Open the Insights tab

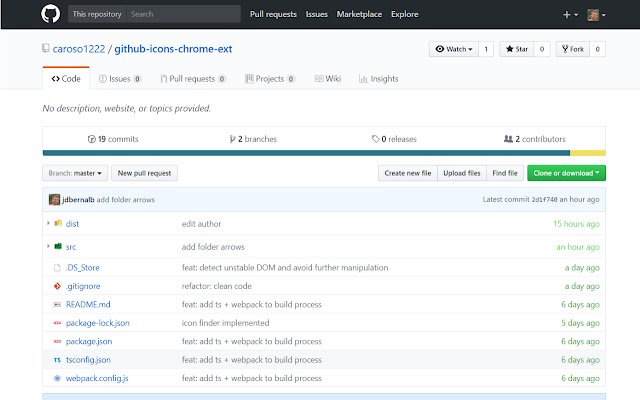pos(378,78)
